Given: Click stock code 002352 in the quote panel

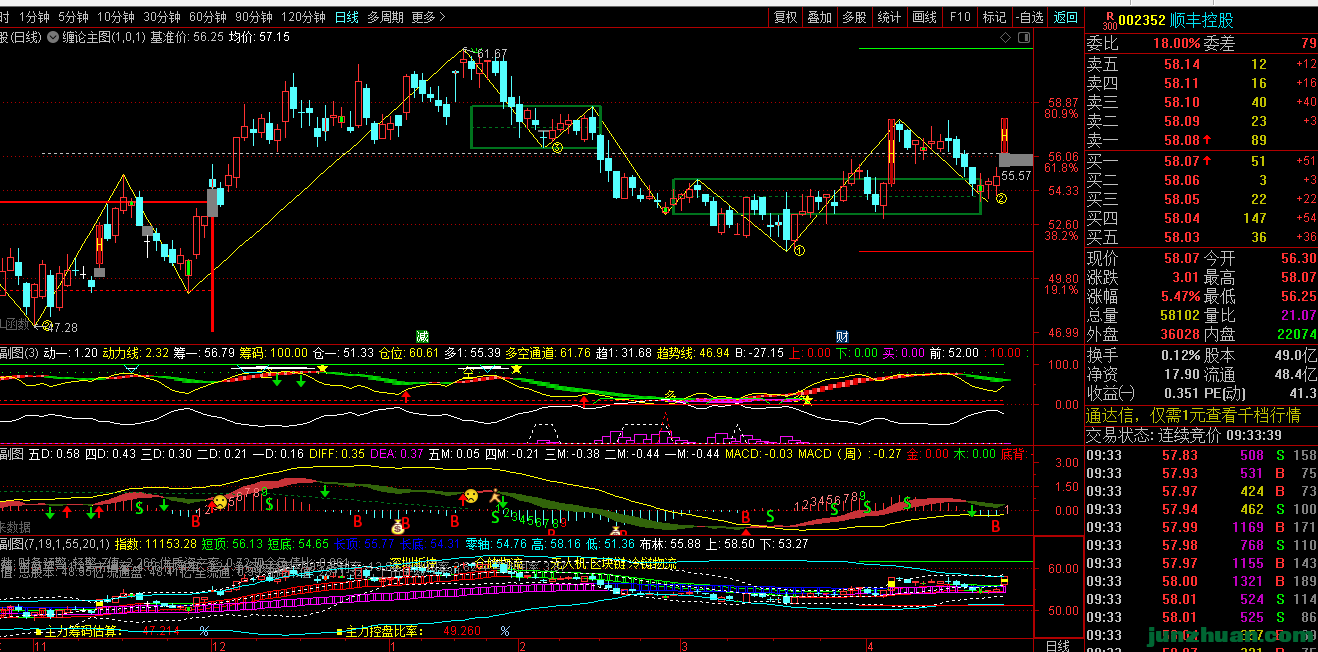Looking at the screenshot, I should pyautogui.click(x=1142, y=21).
